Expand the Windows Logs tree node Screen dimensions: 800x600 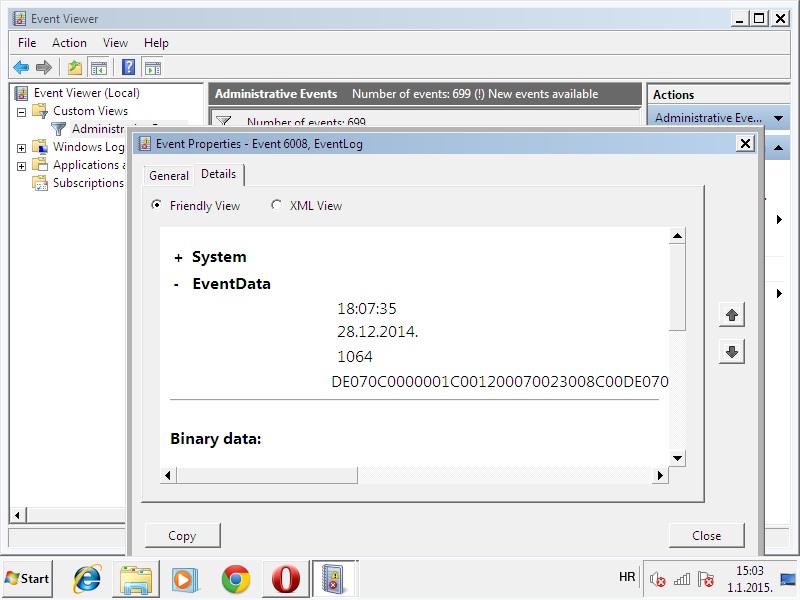21,148
